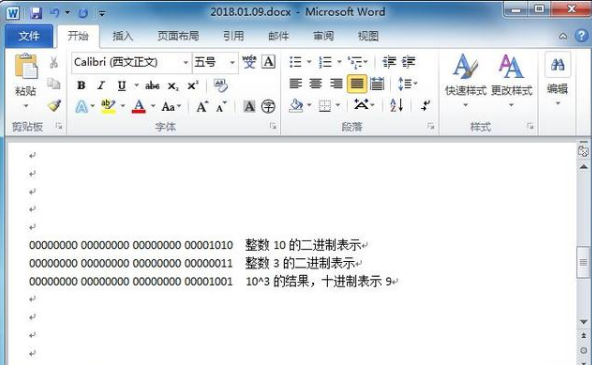Open the 文件 File tab
This screenshot has width=592, height=365.
coord(29,36)
